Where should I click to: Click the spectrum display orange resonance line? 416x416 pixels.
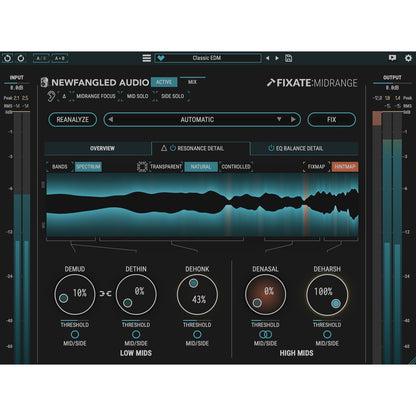click(305, 205)
